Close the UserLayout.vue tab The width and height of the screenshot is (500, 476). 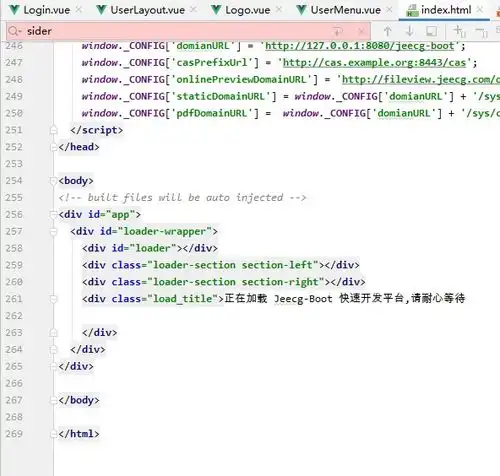pyautogui.click(x=193, y=10)
